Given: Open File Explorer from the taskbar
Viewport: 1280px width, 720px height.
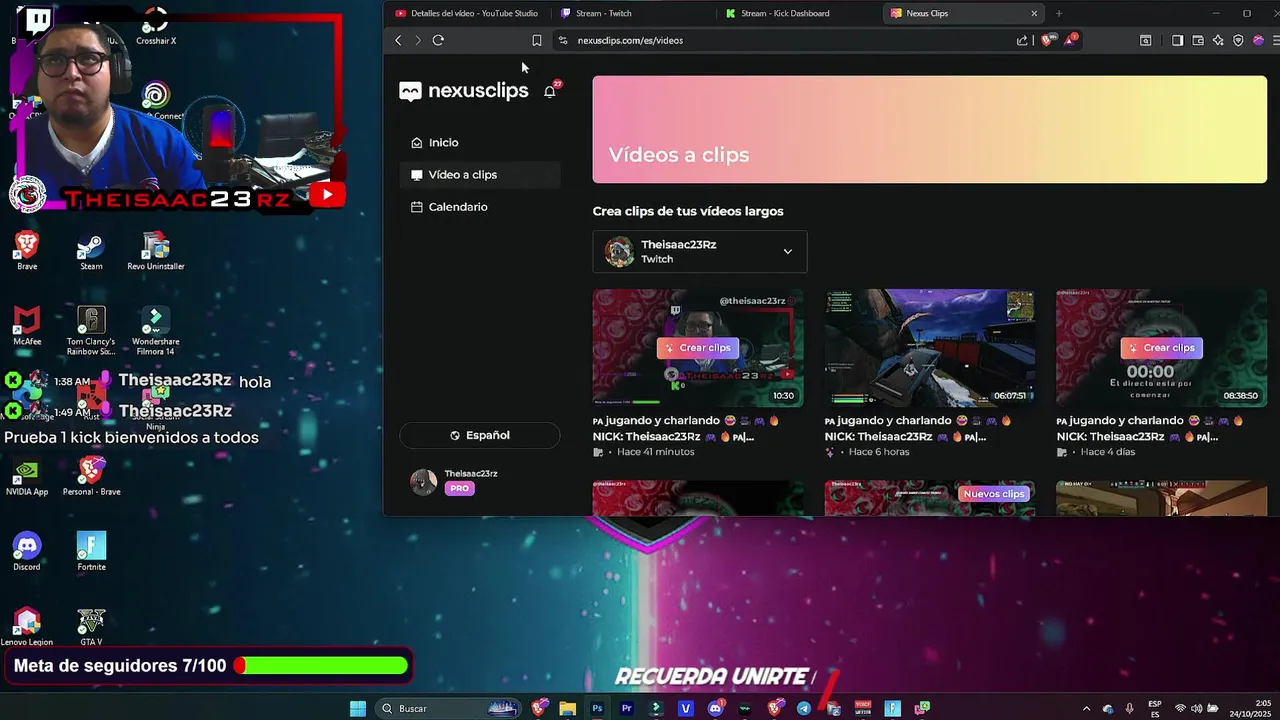Looking at the screenshot, I should pyautogui.click(x=567, y=709).
